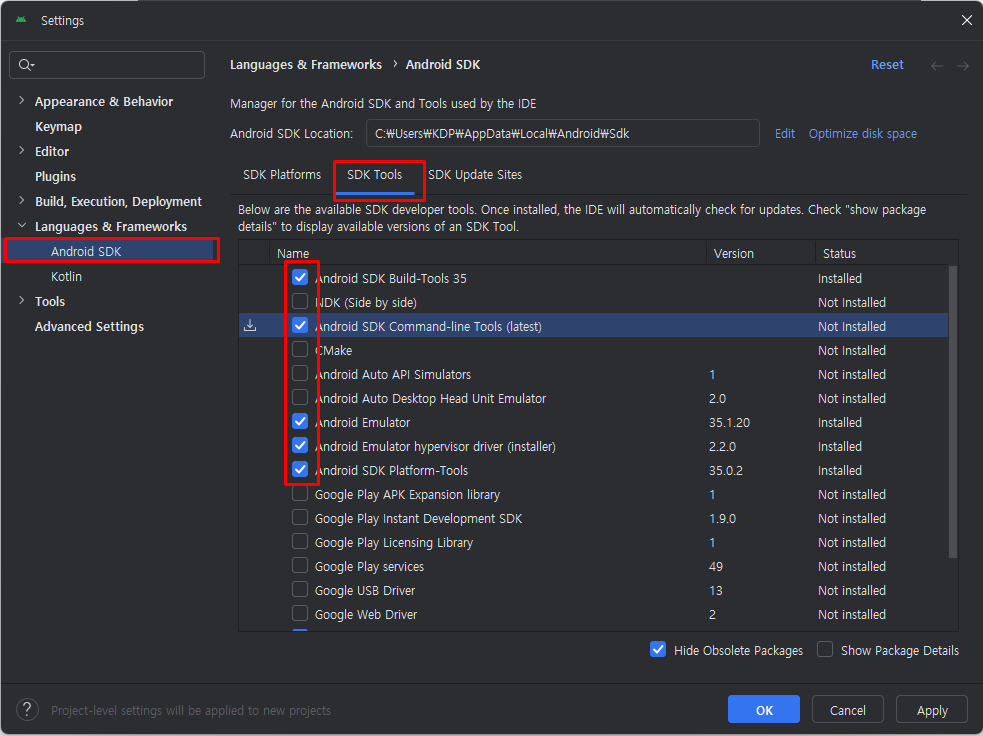Enable the Google Play Licensing Library checkbox
This screenshot has width=983, height=736.
coord(300,542)
